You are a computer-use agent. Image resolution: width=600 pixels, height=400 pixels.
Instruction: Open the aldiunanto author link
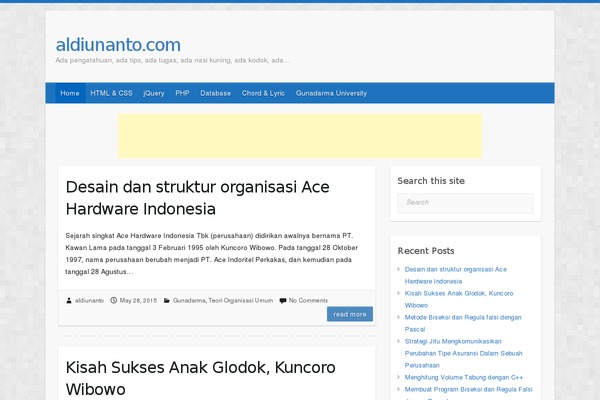(89, 300)
